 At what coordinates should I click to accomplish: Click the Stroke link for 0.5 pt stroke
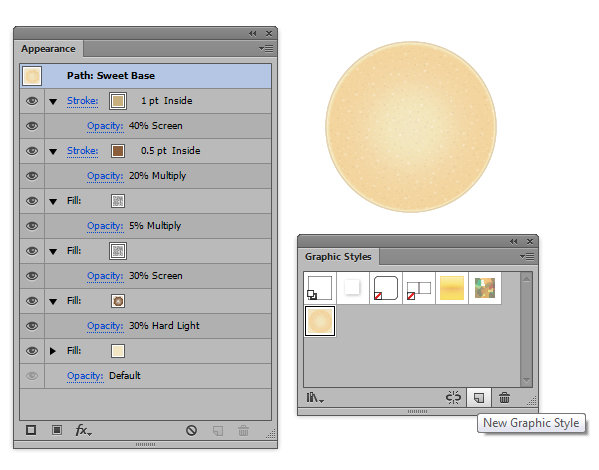tap(83, 151)
